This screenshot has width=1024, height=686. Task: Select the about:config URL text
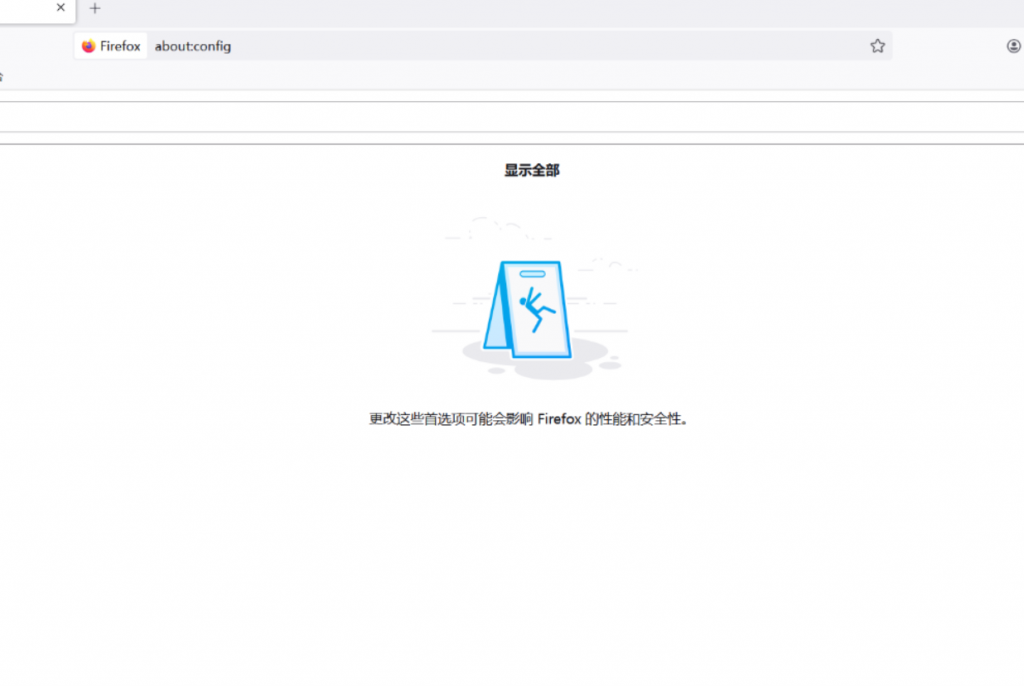pyautogui.click(x=193, y=46)
